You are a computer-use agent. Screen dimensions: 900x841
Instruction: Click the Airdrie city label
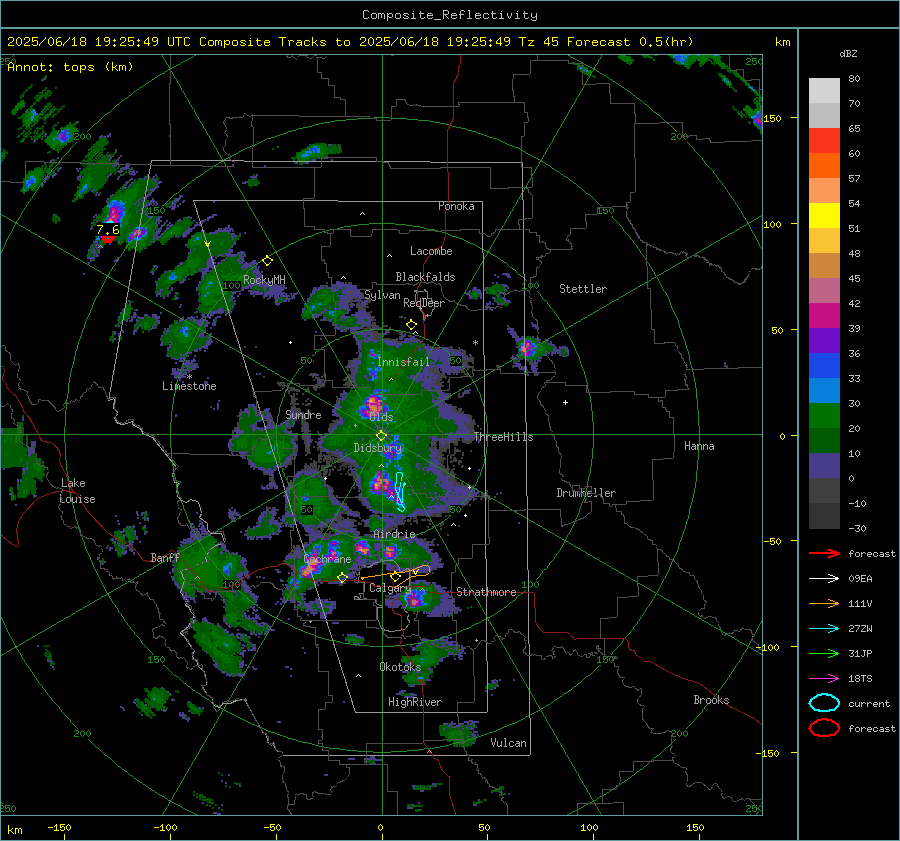394,534
